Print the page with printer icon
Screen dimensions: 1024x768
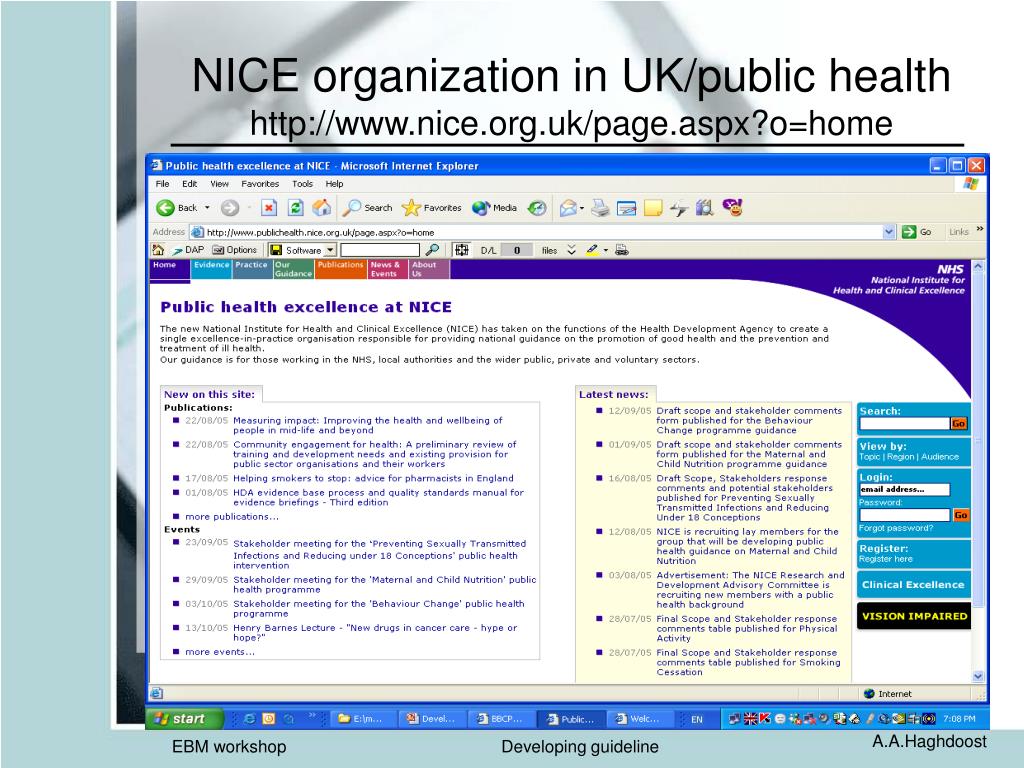[600, 208]
